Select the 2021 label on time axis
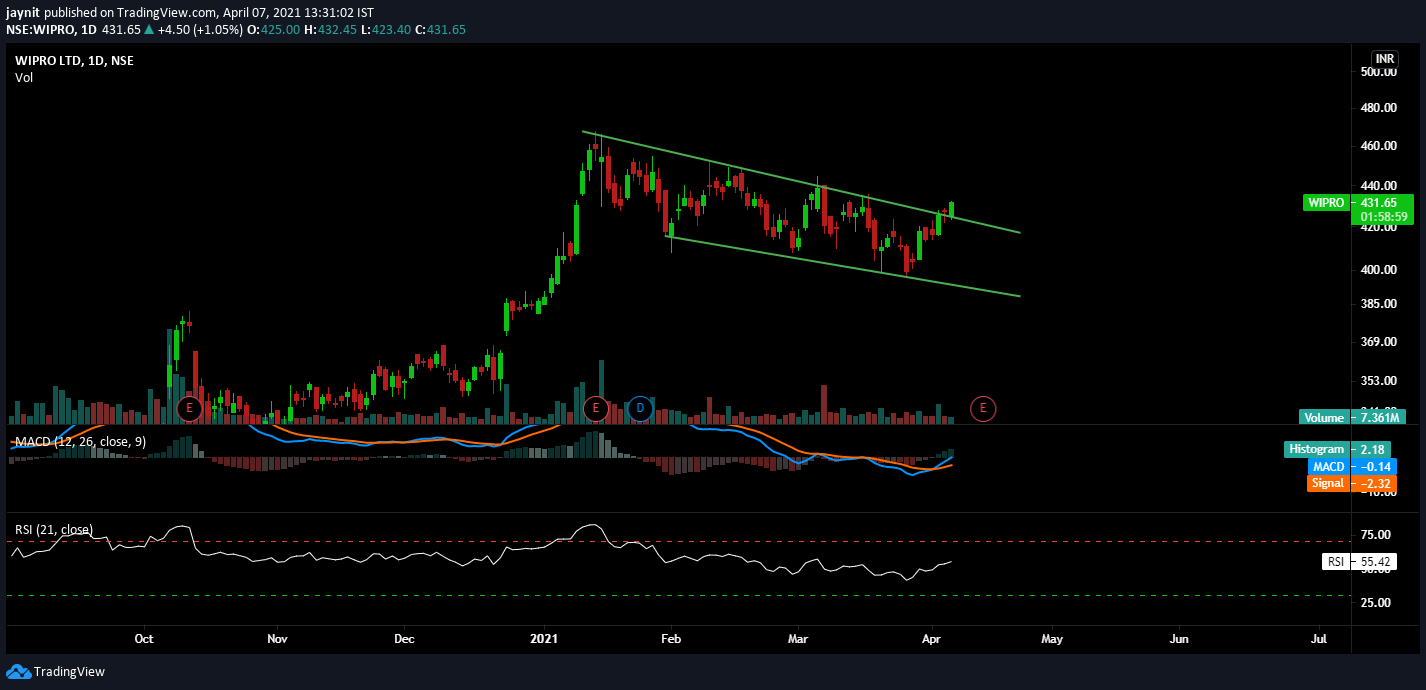This screenshot has height=690, width=1426. click(544, 638)
